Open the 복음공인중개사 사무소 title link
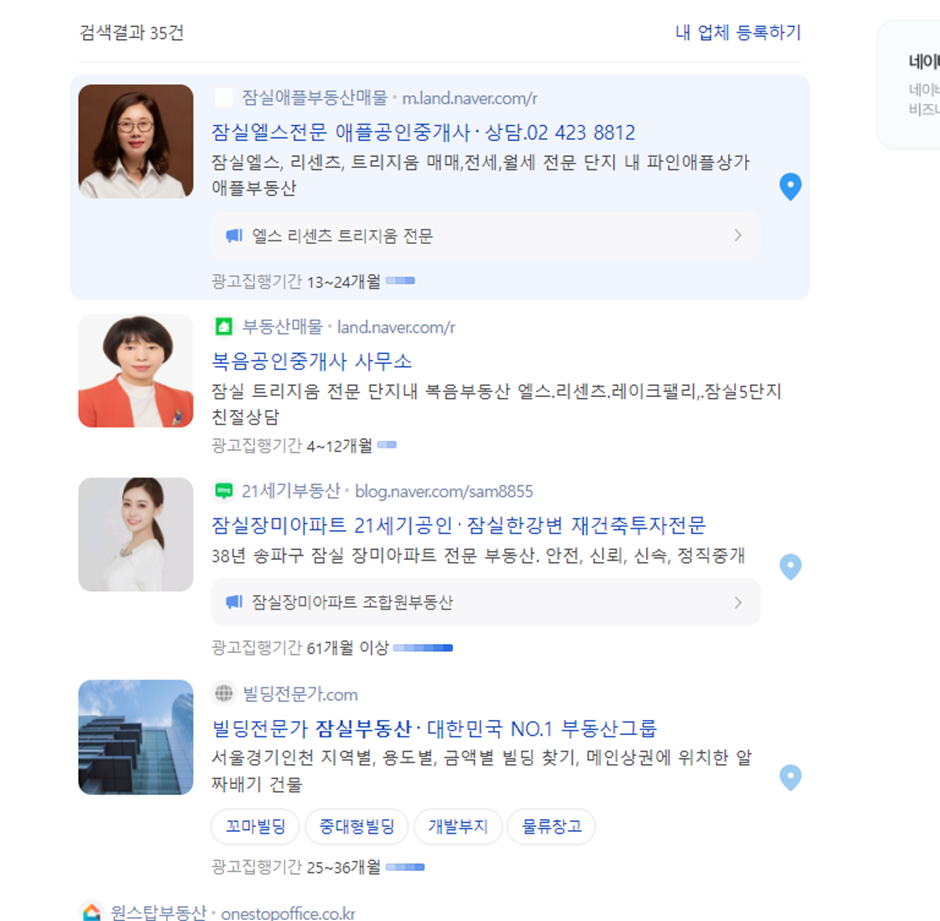The height and width of the screenshot is (921, 940). point(312,361)
